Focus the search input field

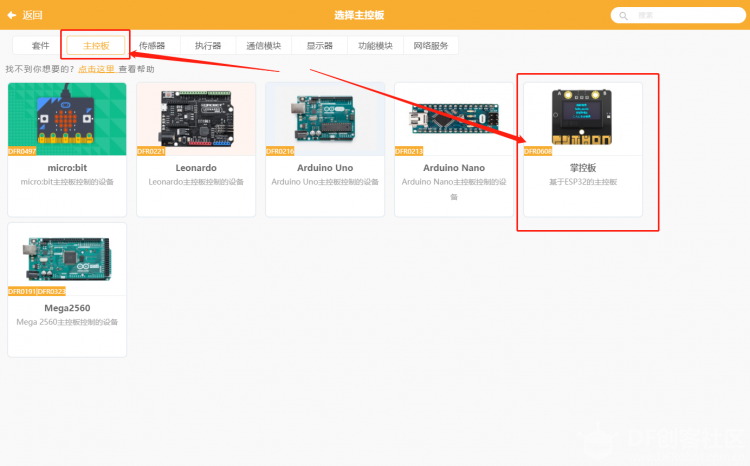point(678,15)
